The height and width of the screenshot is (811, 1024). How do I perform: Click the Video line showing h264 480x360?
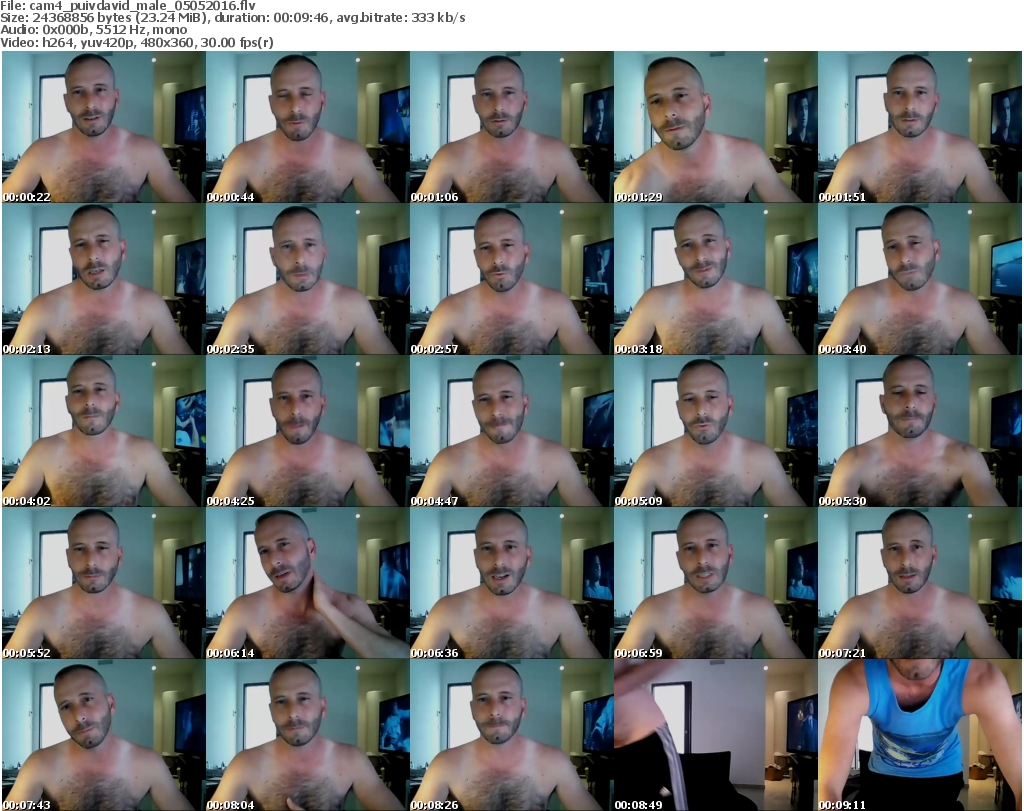(x=136, y=42)
